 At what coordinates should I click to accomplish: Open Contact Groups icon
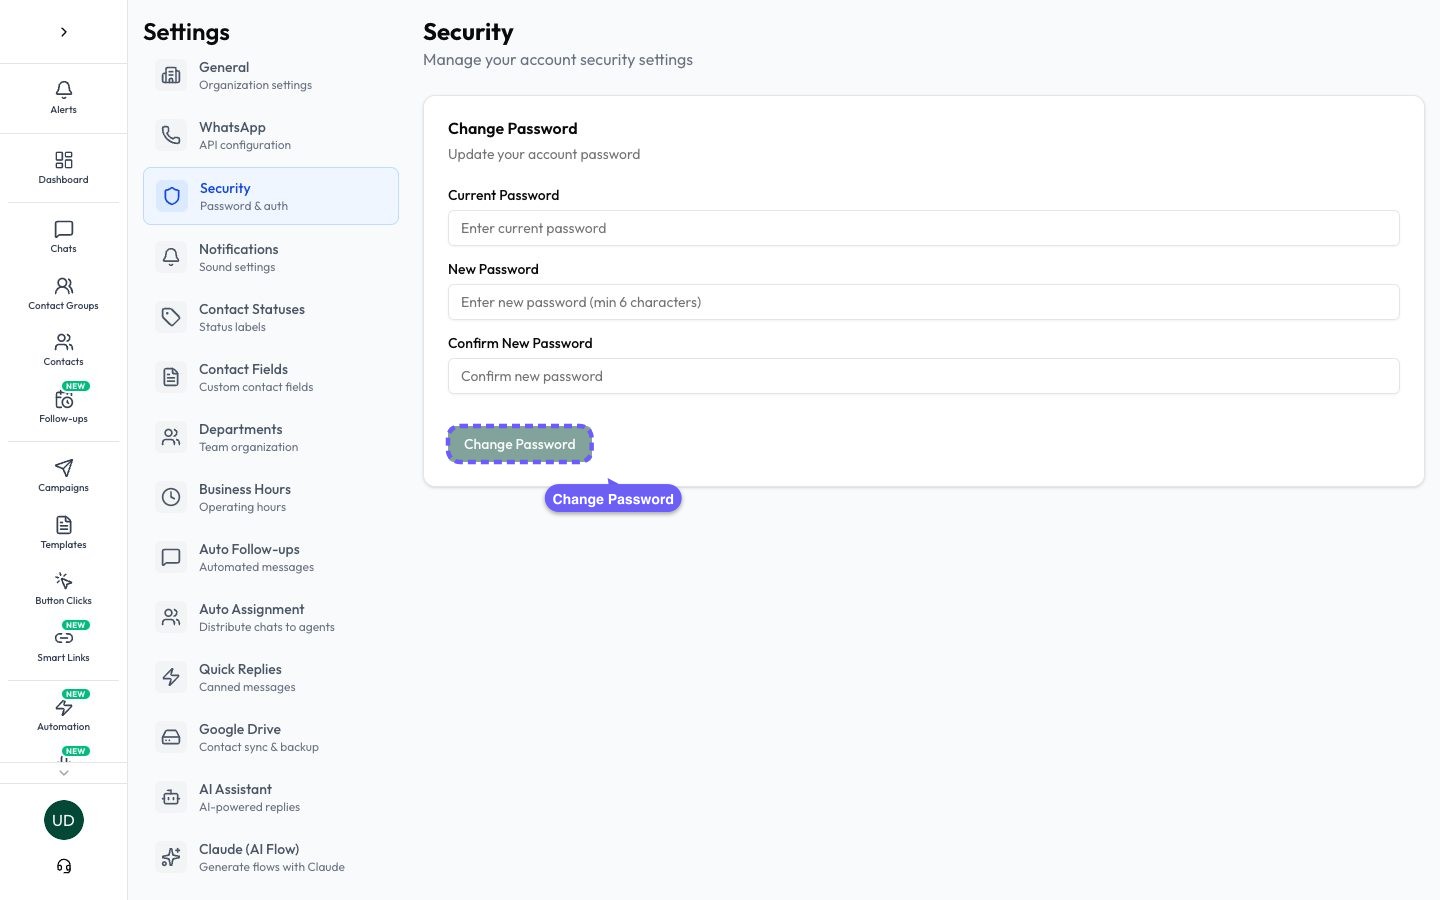[64, 294]
